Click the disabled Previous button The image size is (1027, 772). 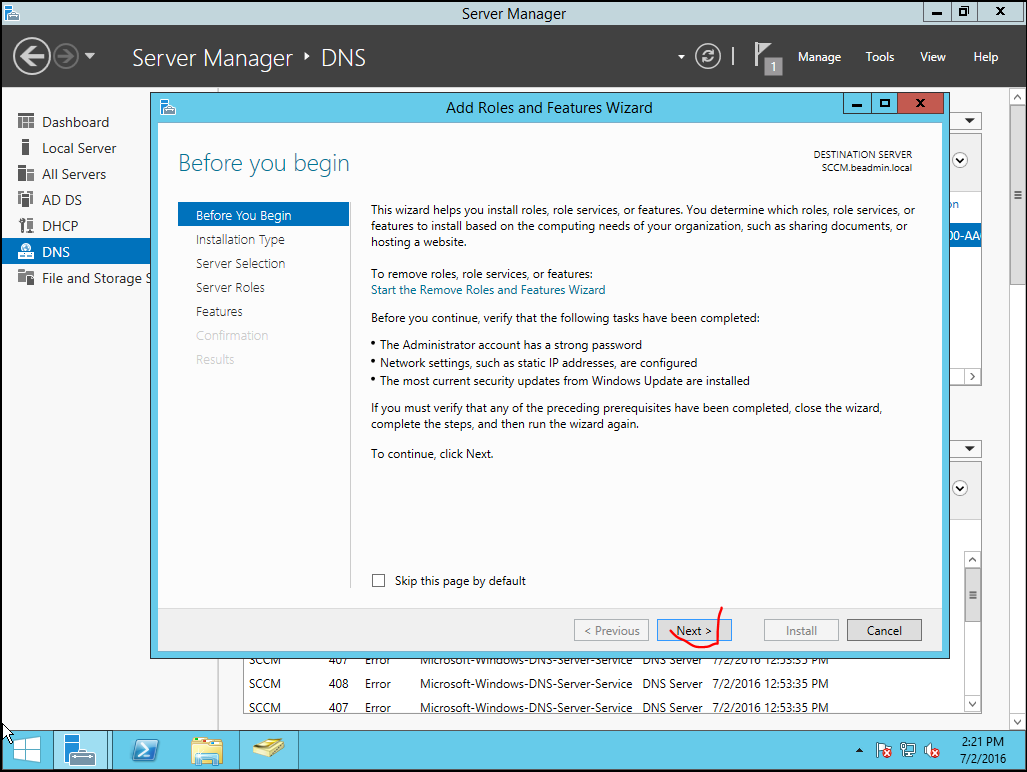[x=611, y=631]
